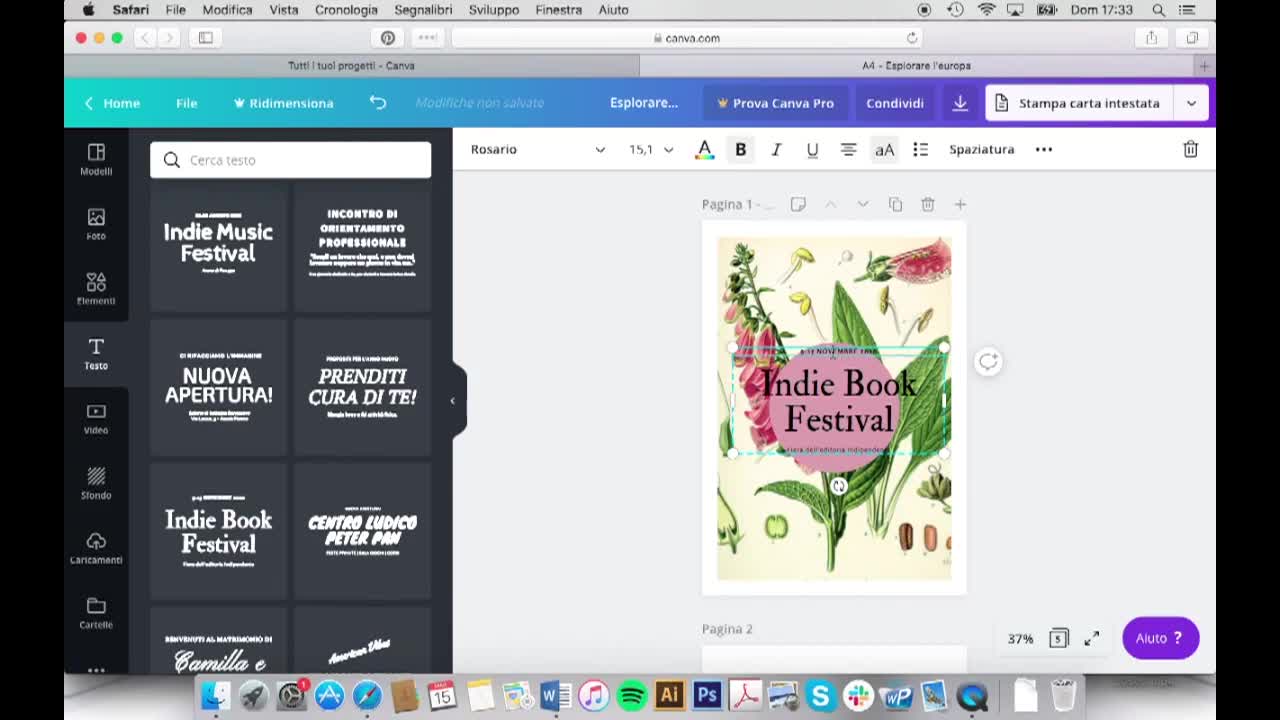Delete selected element with trash icon
Screen dimensions: 1280x720
coord(1190,149)
